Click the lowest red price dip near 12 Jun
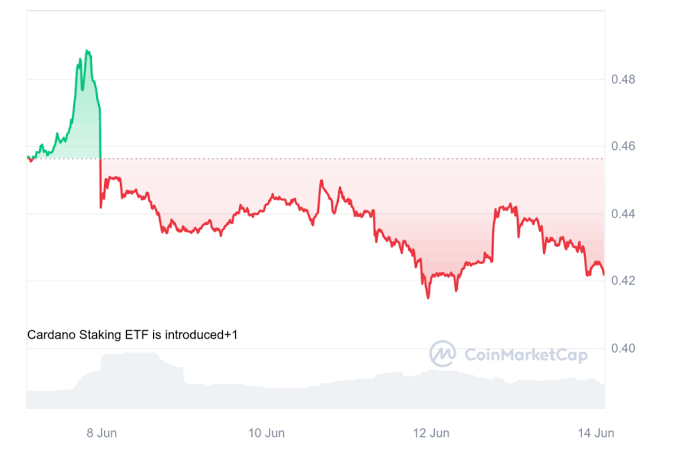Screen dimensions: 678x452 coord(428,297)
